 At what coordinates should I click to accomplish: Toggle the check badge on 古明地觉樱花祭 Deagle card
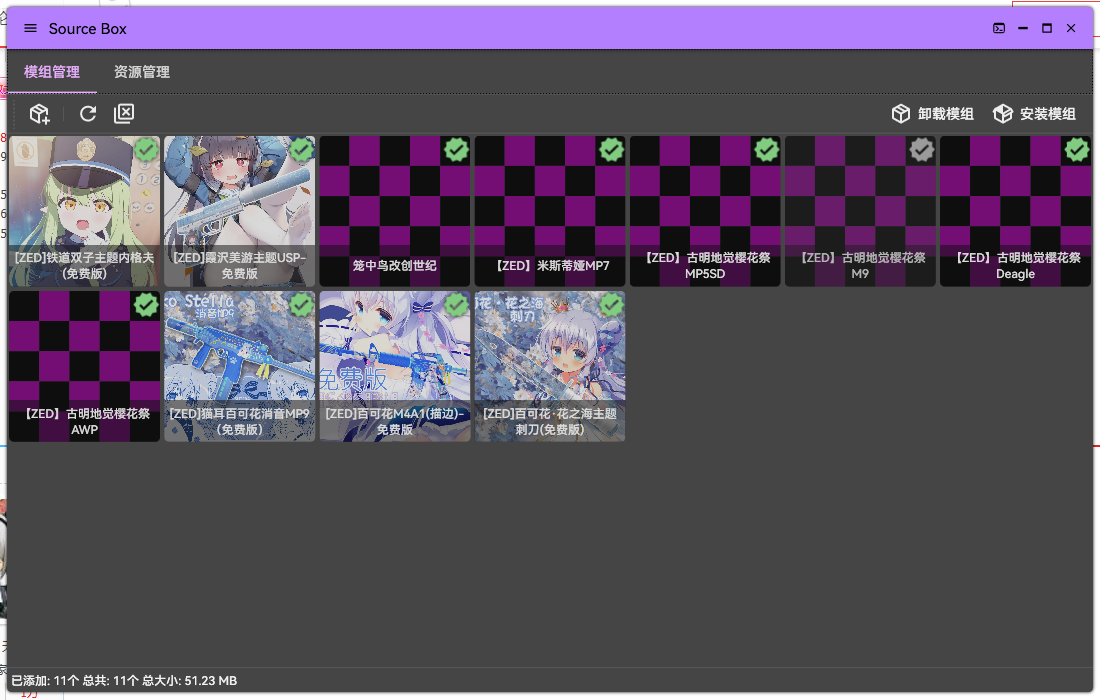pos(1077,149)
